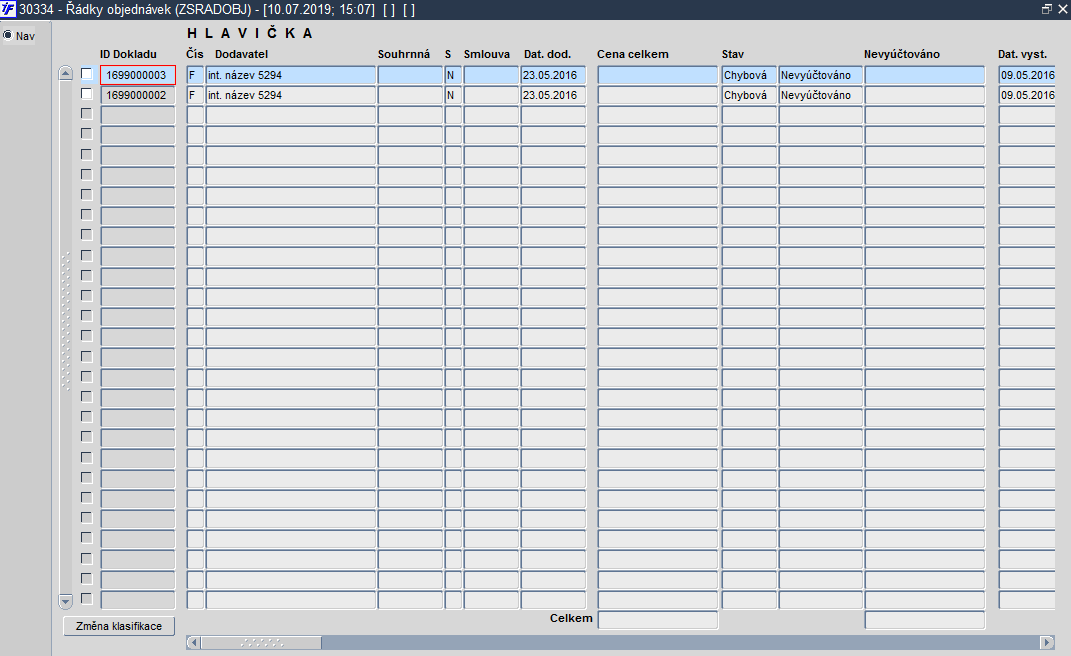This screenshot has height=656, width=1071.
Task: Click the S field N in row 1699000003
Action: 454,75
